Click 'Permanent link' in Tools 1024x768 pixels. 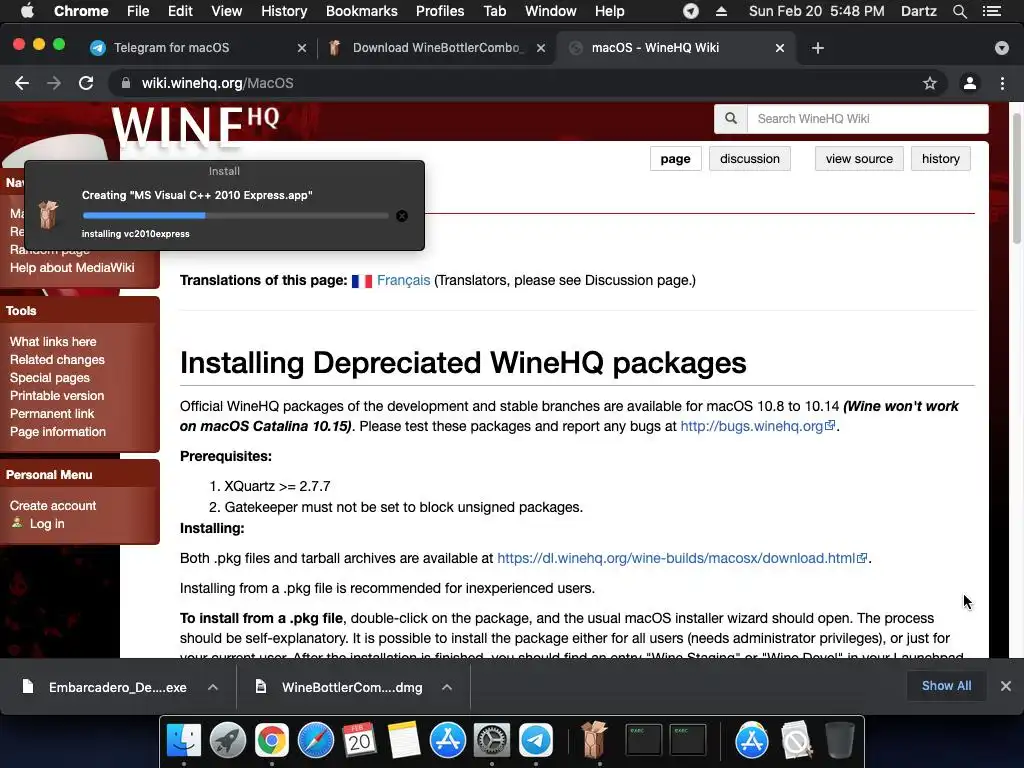tap(52, 414)
